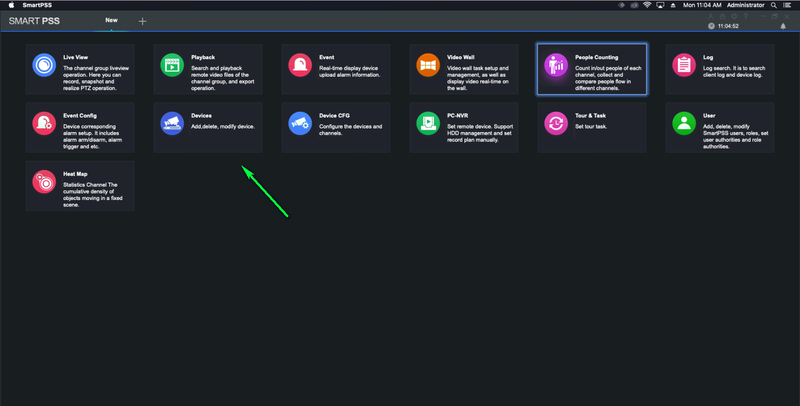800x406 pixels.
Task: Open the Playback clapperboard icon
Action: [x=172, y=65]
